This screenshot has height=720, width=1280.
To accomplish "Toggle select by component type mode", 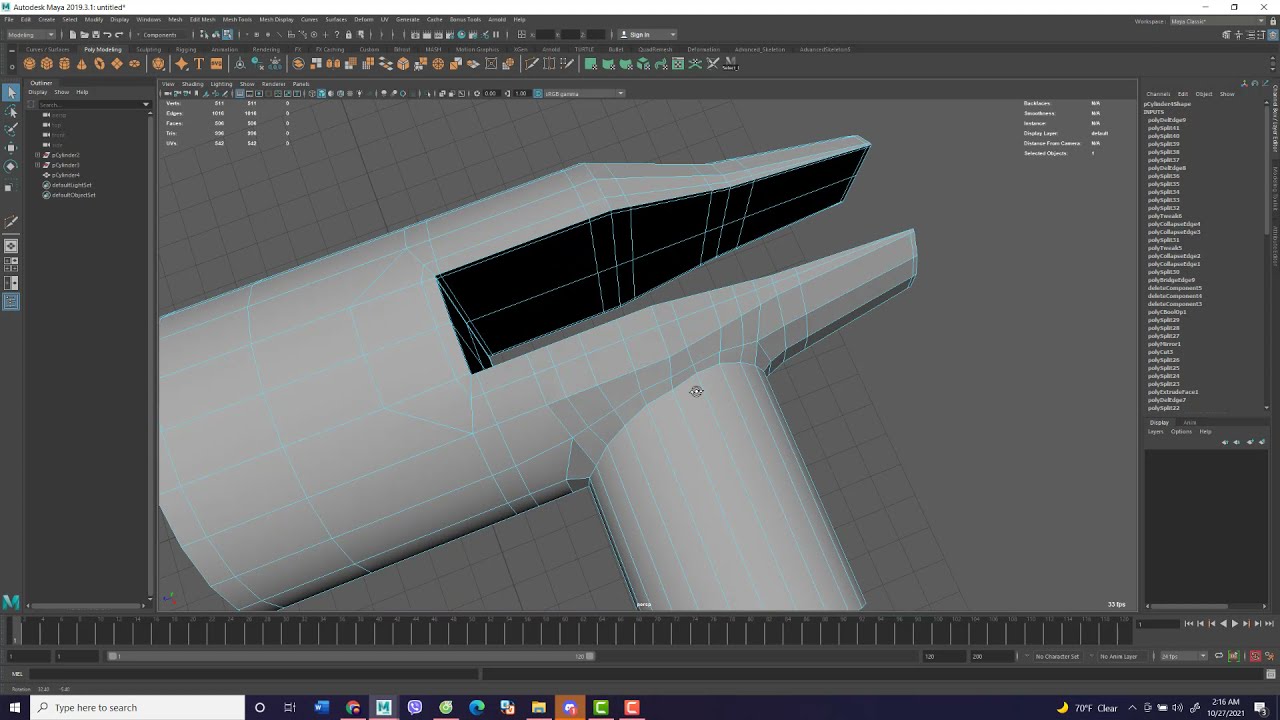I will tap(228, 35).
